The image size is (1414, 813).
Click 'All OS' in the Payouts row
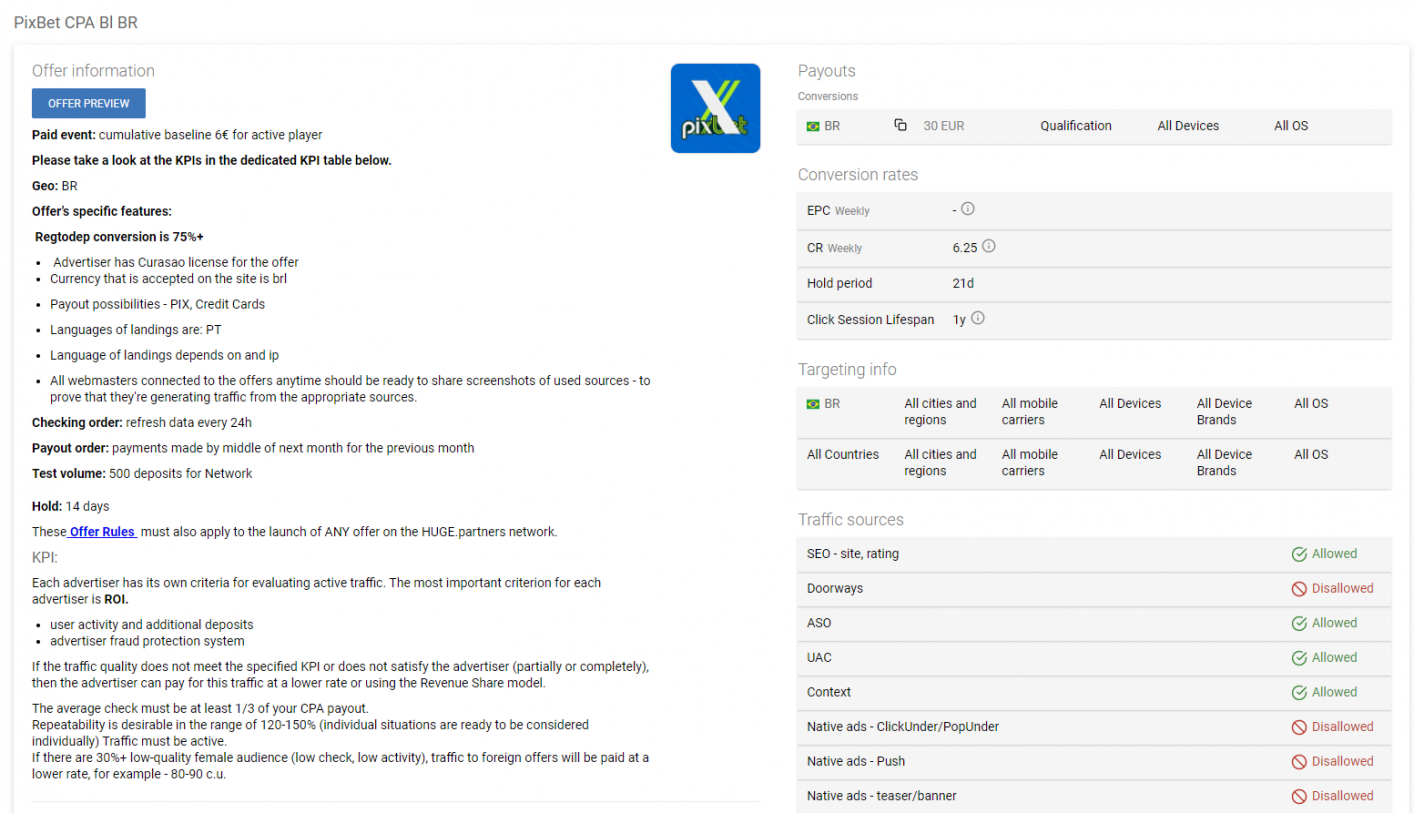coord(1291,126)
